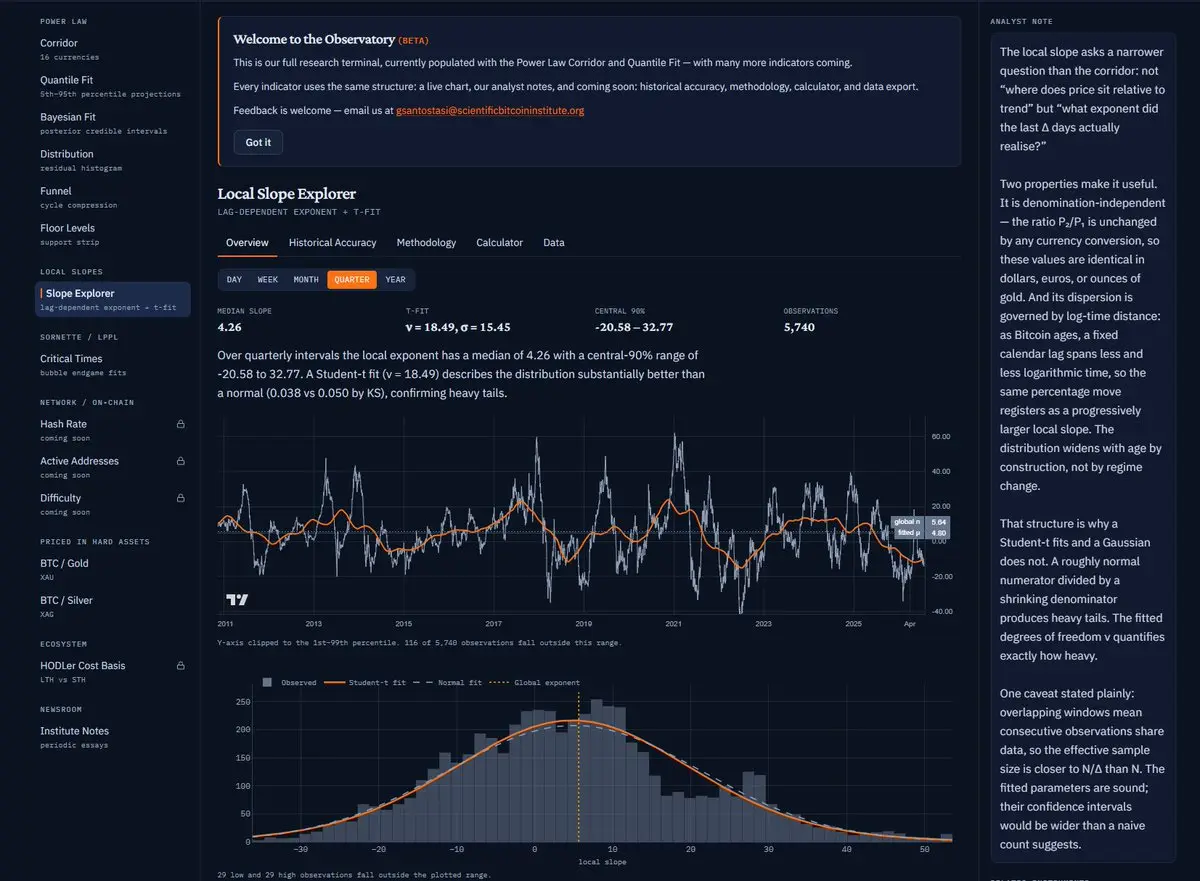Open Difficulty sidebar item
Viewport: 1200px width, 881px height.
(x=113, y=504)
